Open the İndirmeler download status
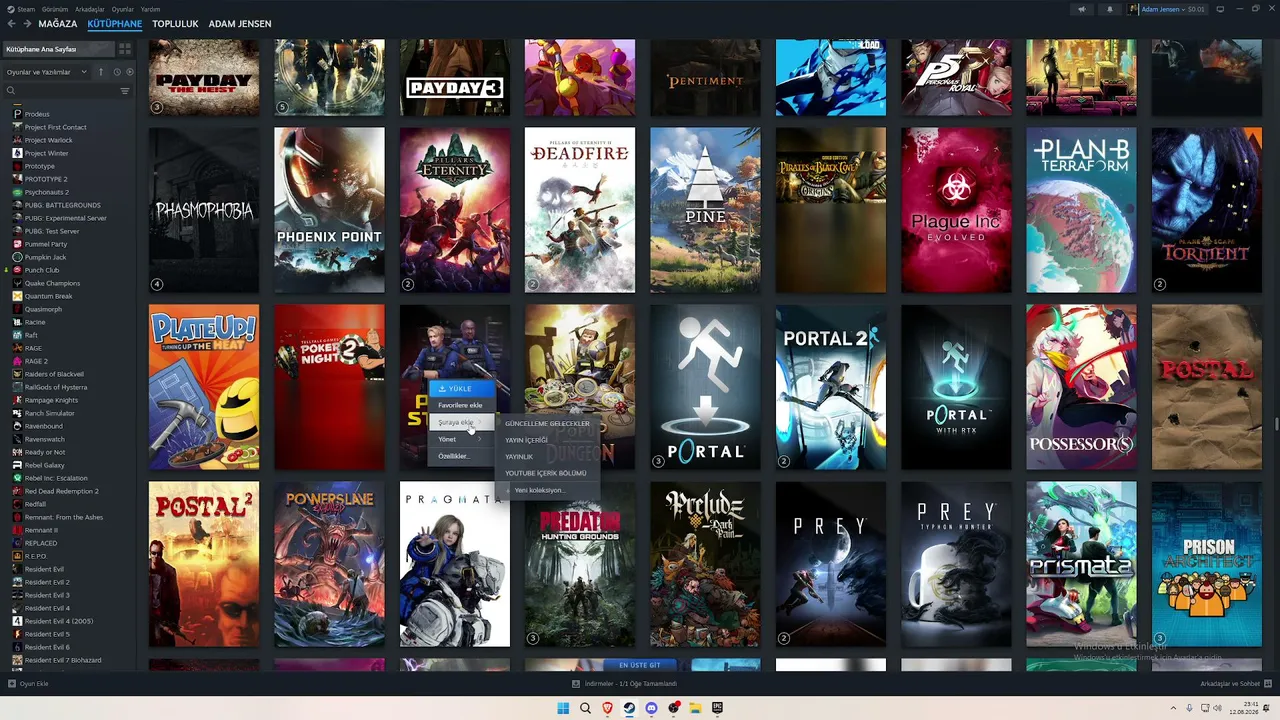Screen dimensions: 1280x720 coord(625,684)
